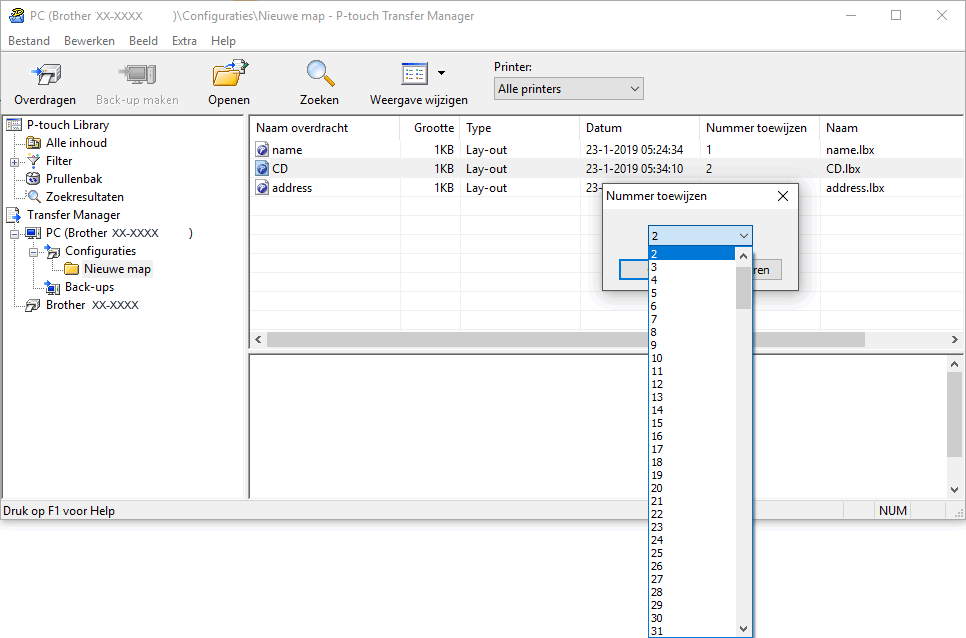
Task: Click the P-touch Library tree icon
Action: point(14,125)
